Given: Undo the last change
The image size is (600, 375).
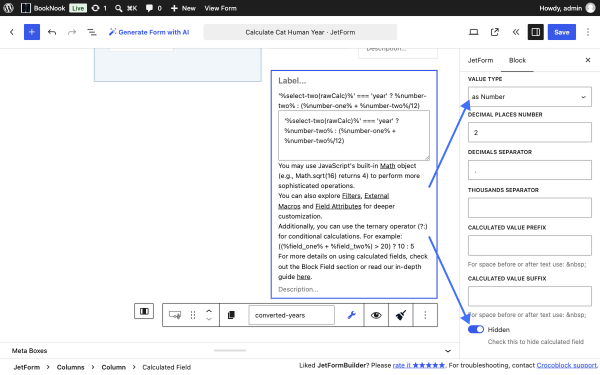Looking at the screenshot, I should point(52,32).
